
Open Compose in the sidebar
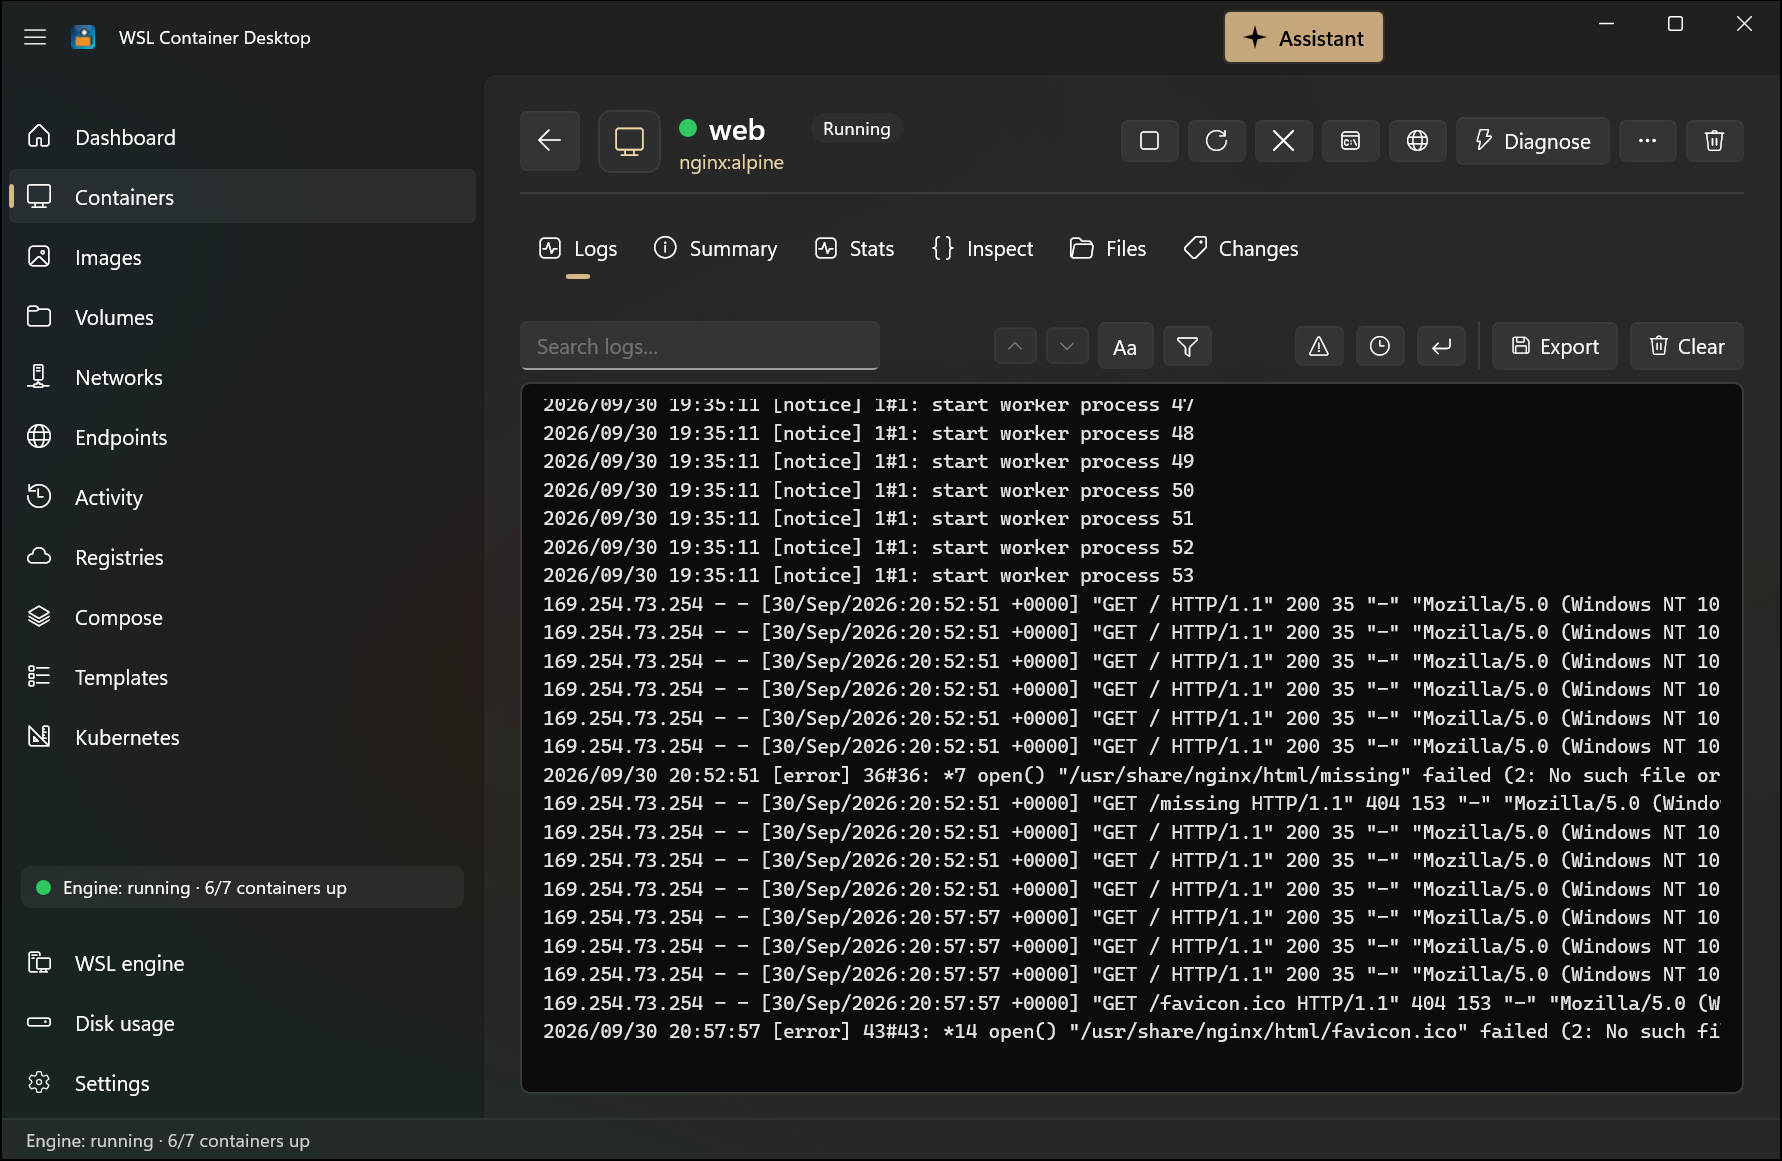point(242,617)
